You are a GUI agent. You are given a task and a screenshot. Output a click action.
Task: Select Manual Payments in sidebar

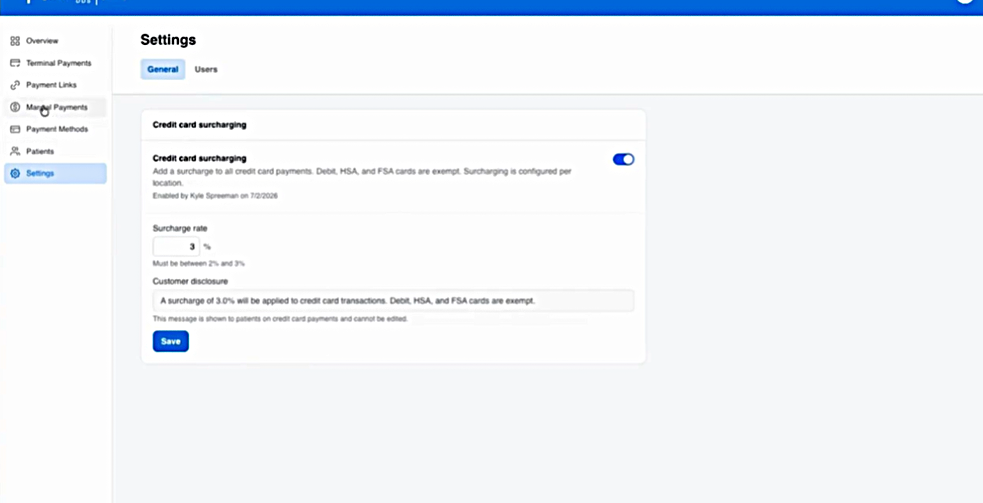tap(55, 107)
